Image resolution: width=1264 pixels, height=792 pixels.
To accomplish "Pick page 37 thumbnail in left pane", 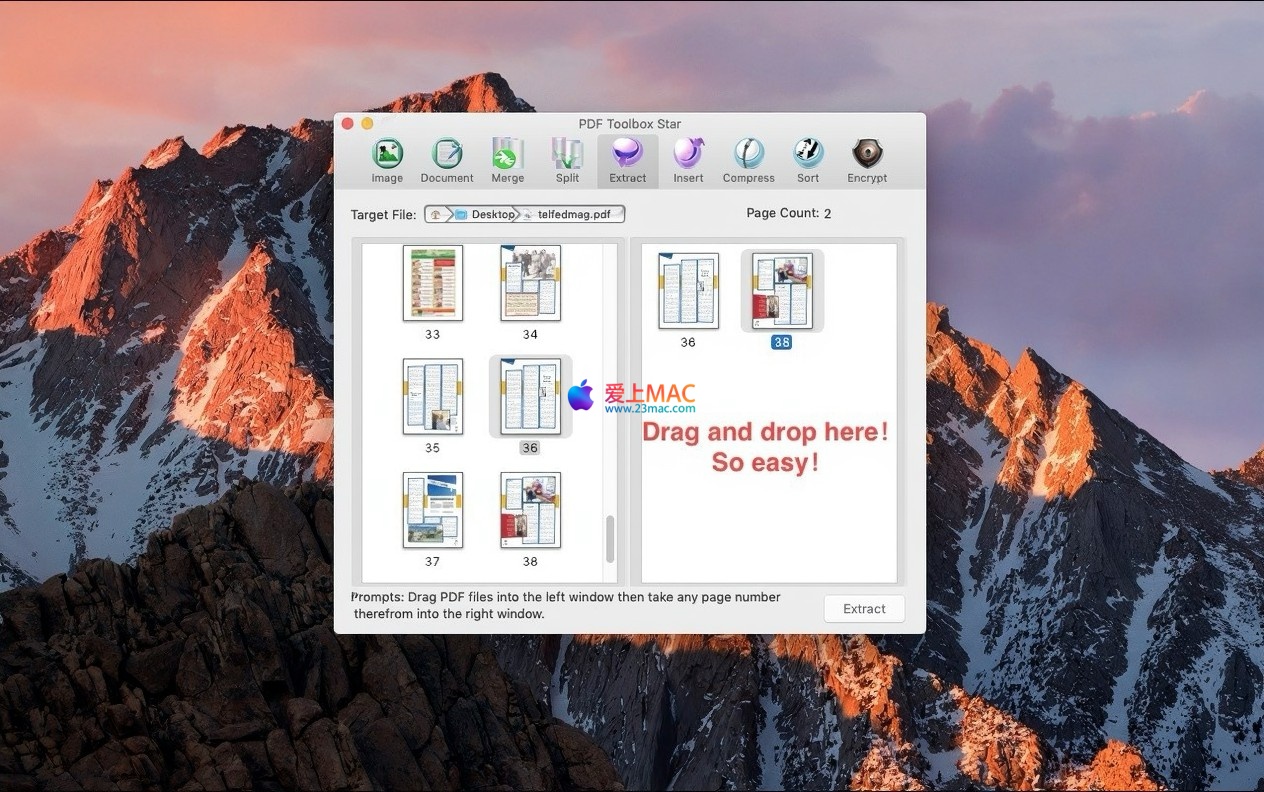I will [433, 510].
